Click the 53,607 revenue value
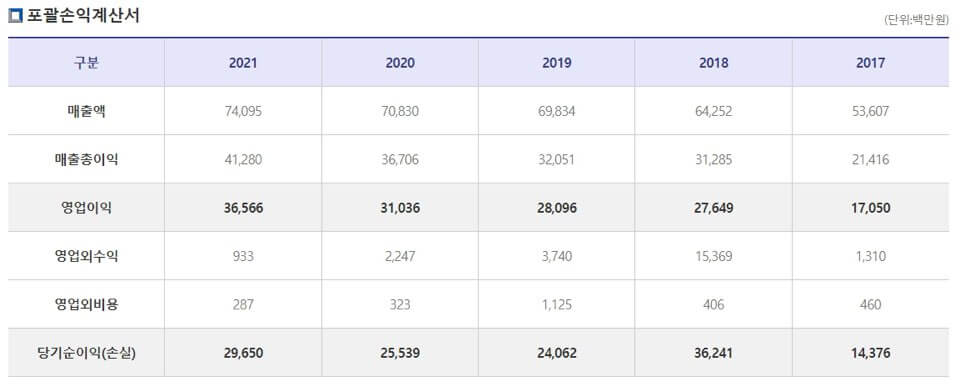Viewport: 960px width, 392px height. 871,111
